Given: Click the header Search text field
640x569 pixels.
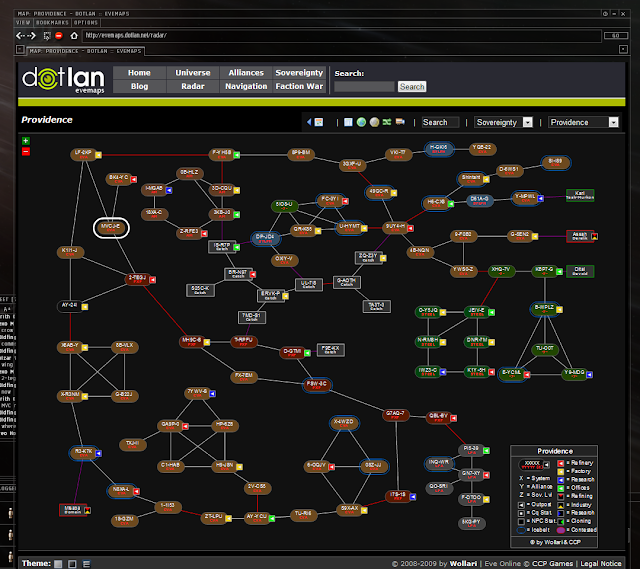Looking at the screenshot, I should coord(364,87).
